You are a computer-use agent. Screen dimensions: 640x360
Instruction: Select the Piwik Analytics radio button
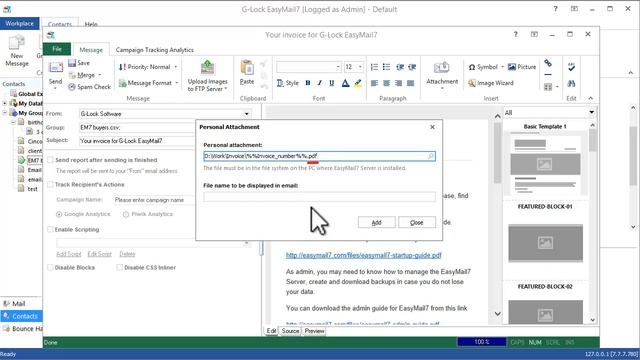point(126,214)
